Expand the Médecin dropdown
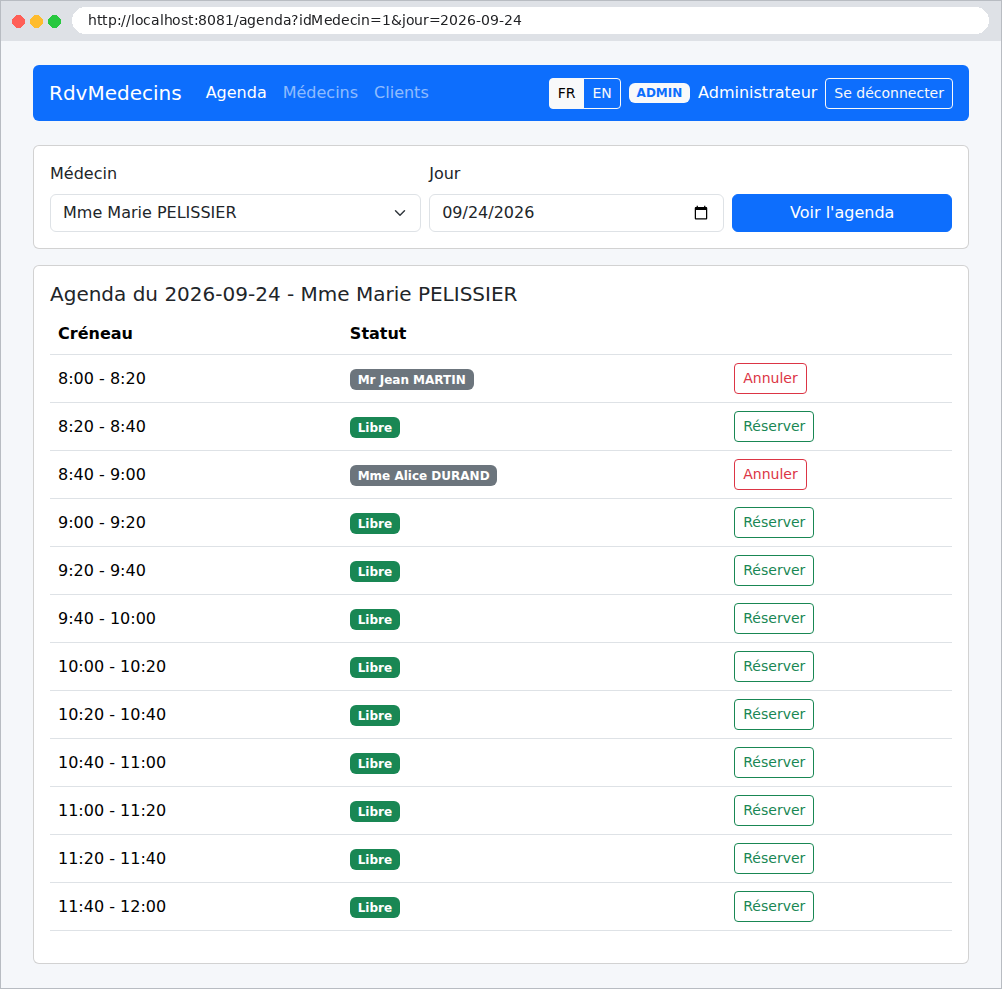Screen dimensions: 1002x989 [x=235, y=213]
